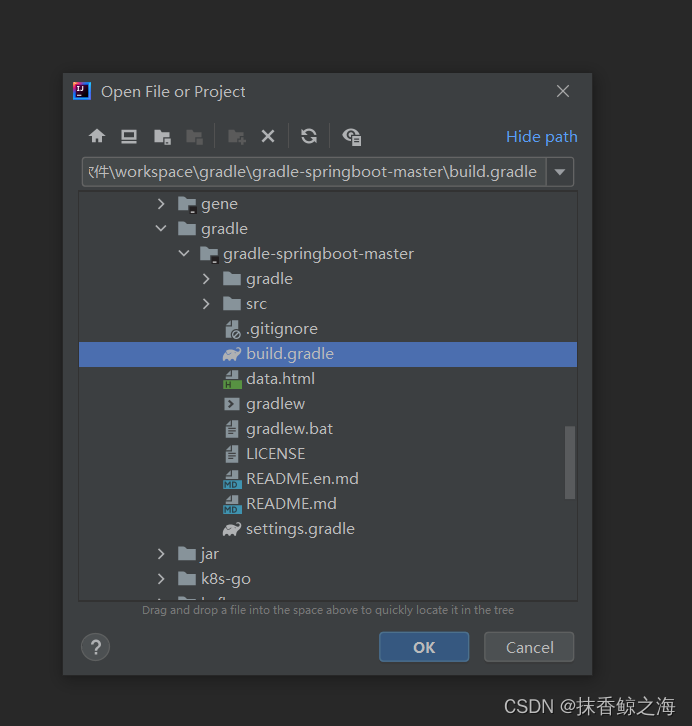Collapse the gradle-springboot-master folder
This screenshot has height=726, width=692.
pyautogui.click(x=184, y=253)
